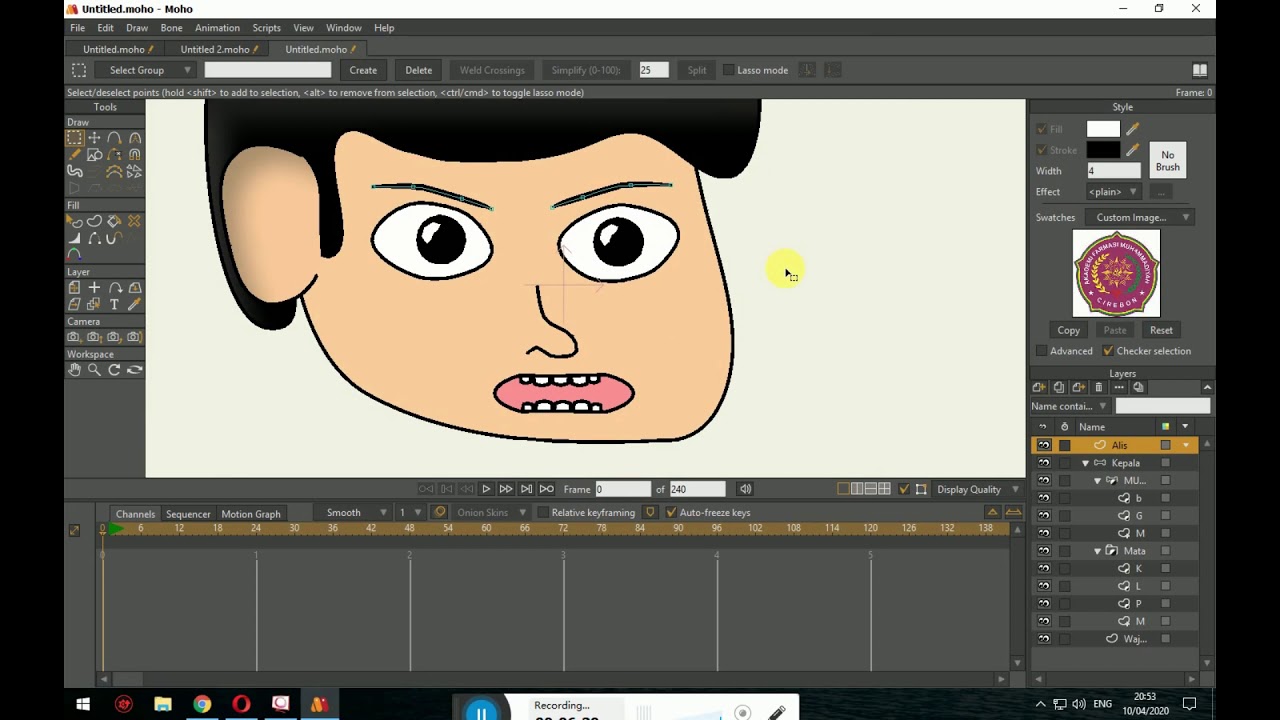This screenshot has height=720, width=1280.
Task: Open the Display Quality dropdown
Action: pos(977,489)
